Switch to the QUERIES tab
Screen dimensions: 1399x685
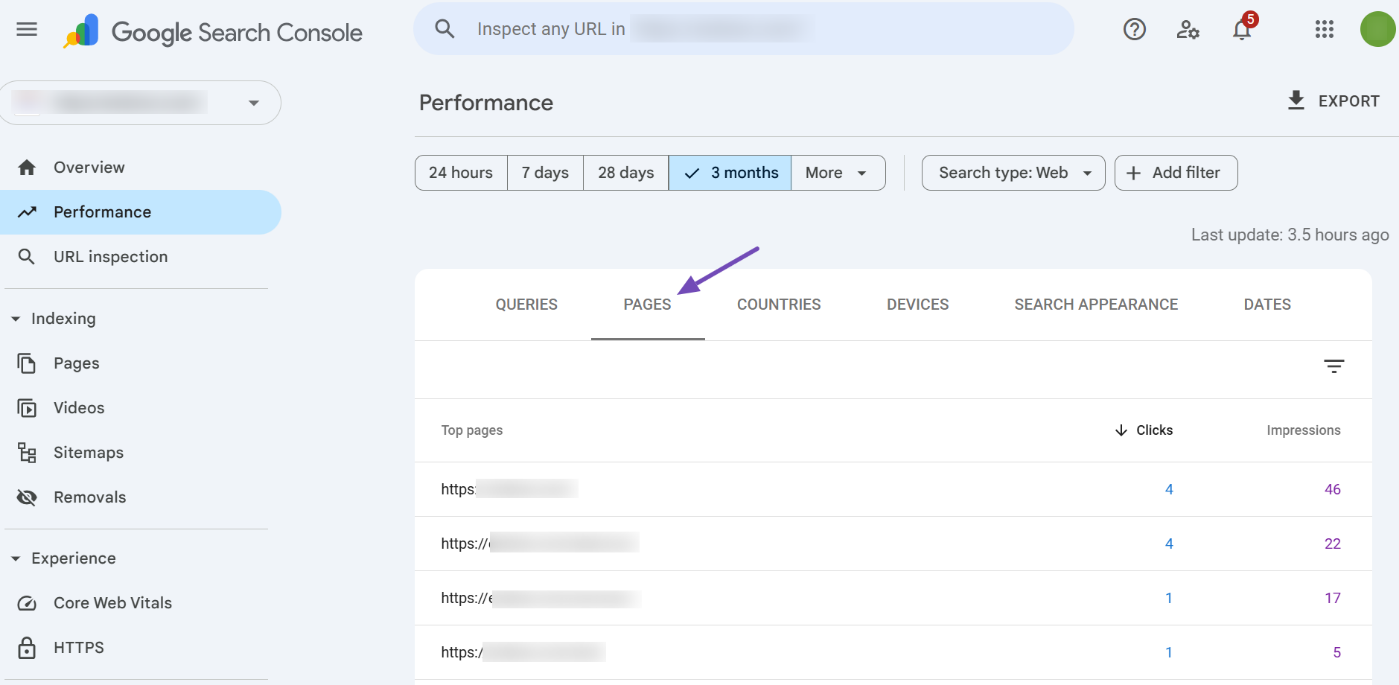[x=526, y=304]
